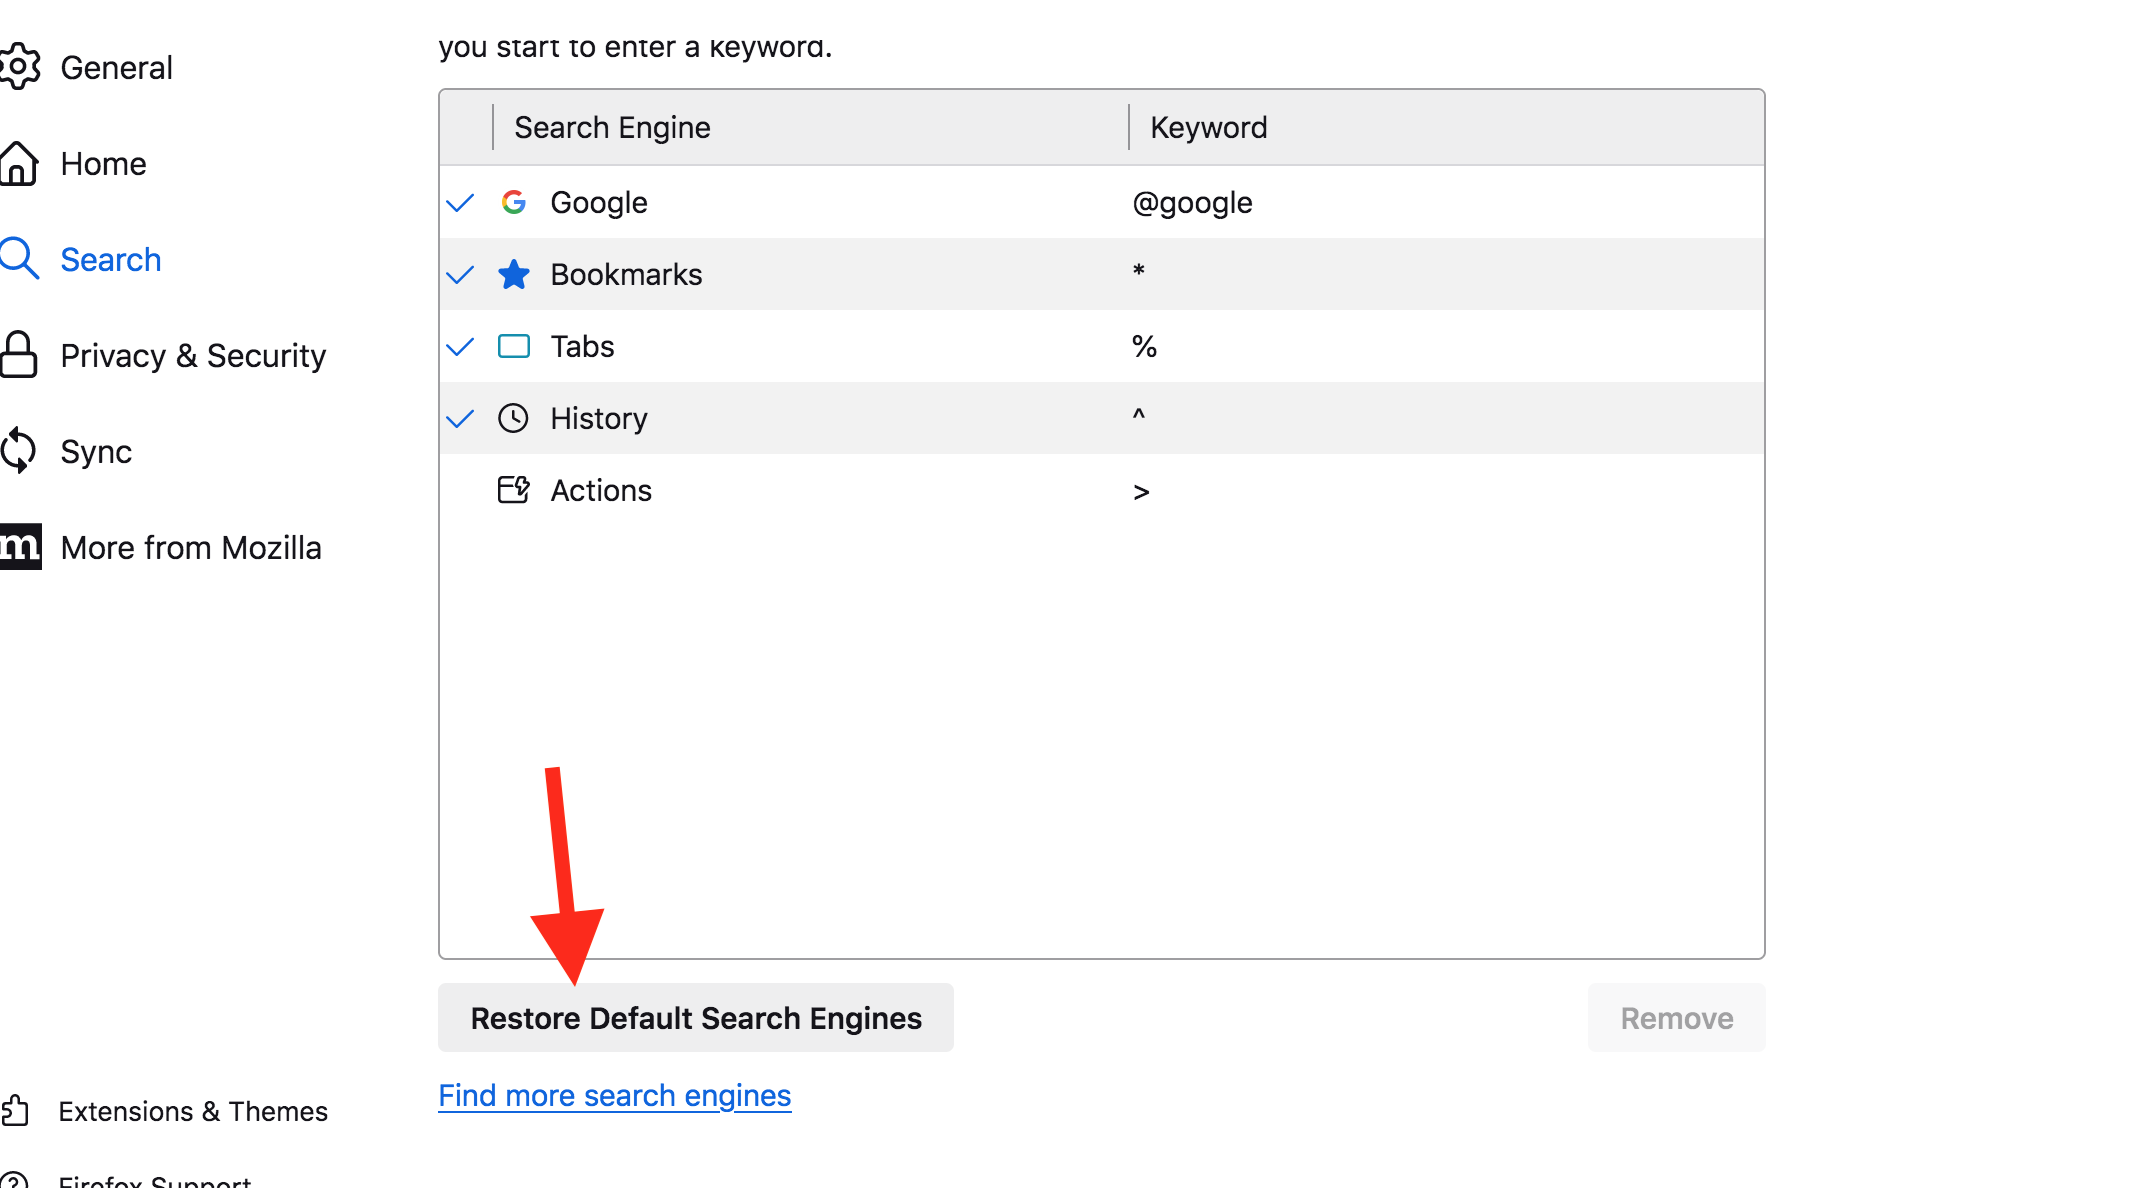Image resolution: width=2142 pixels, height=1188 pixels.
Task: Click the Sync arrows icon
Action: [19, 451]
